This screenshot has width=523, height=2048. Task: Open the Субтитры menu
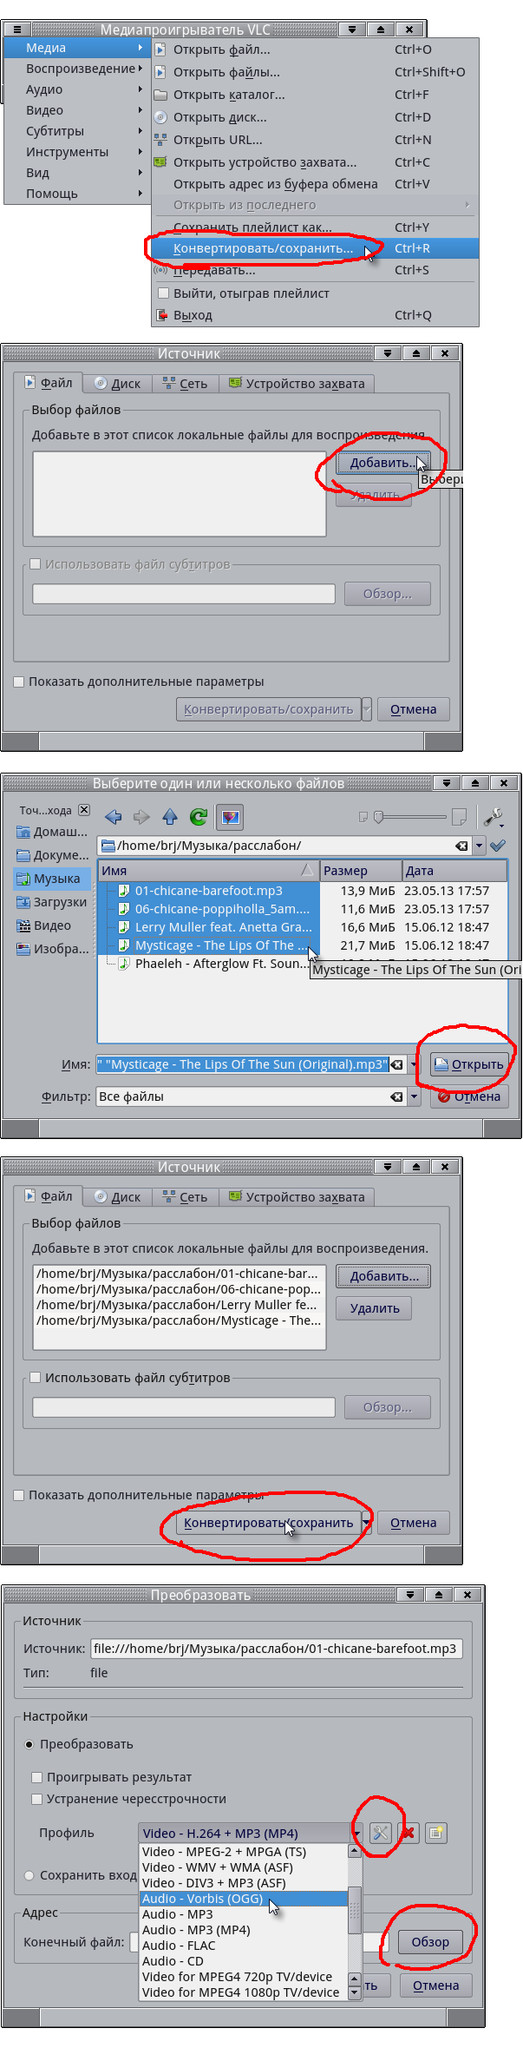coord(75,131)
